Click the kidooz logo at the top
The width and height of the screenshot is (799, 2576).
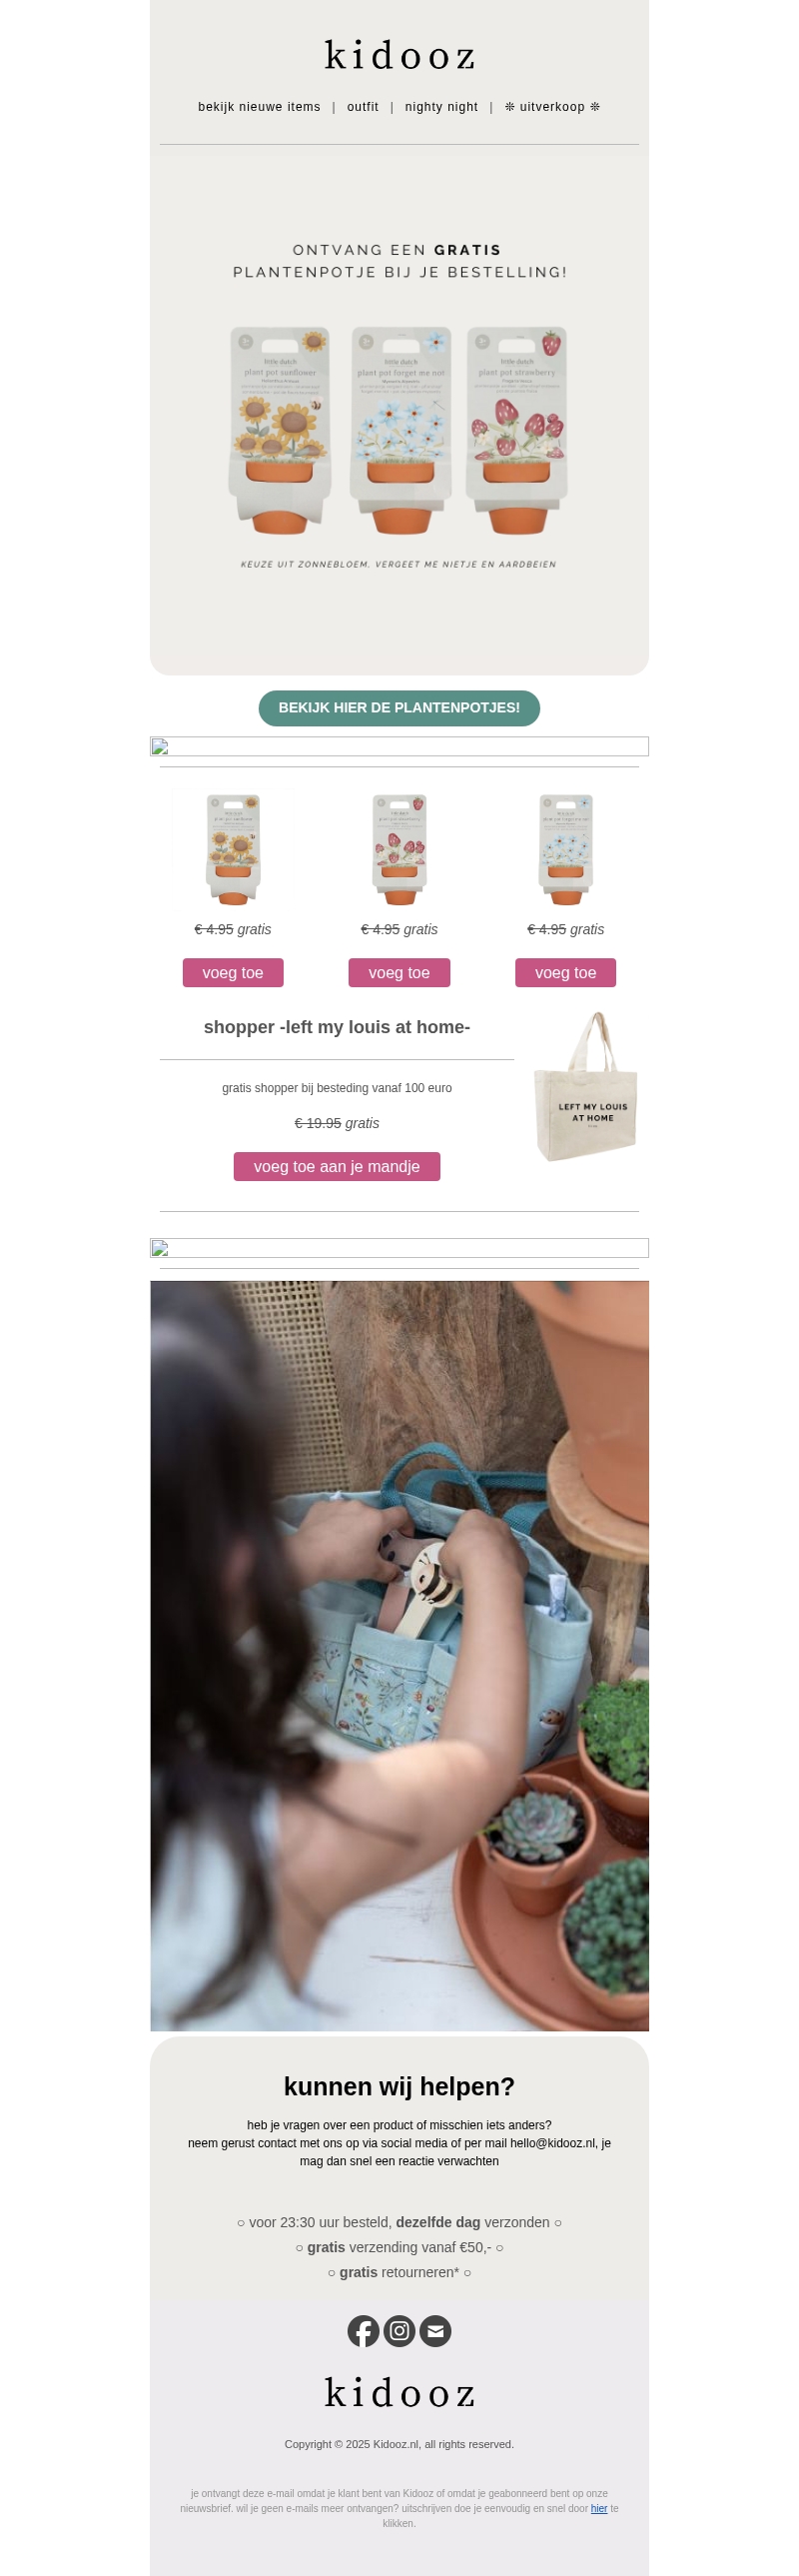point(399,55)
